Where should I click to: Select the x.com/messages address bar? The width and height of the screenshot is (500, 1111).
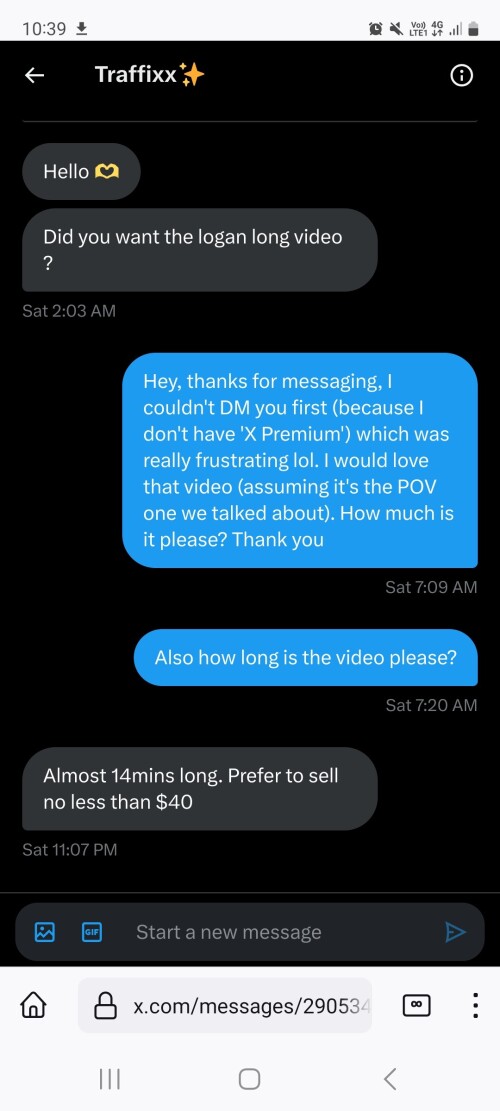(225, 1005)
